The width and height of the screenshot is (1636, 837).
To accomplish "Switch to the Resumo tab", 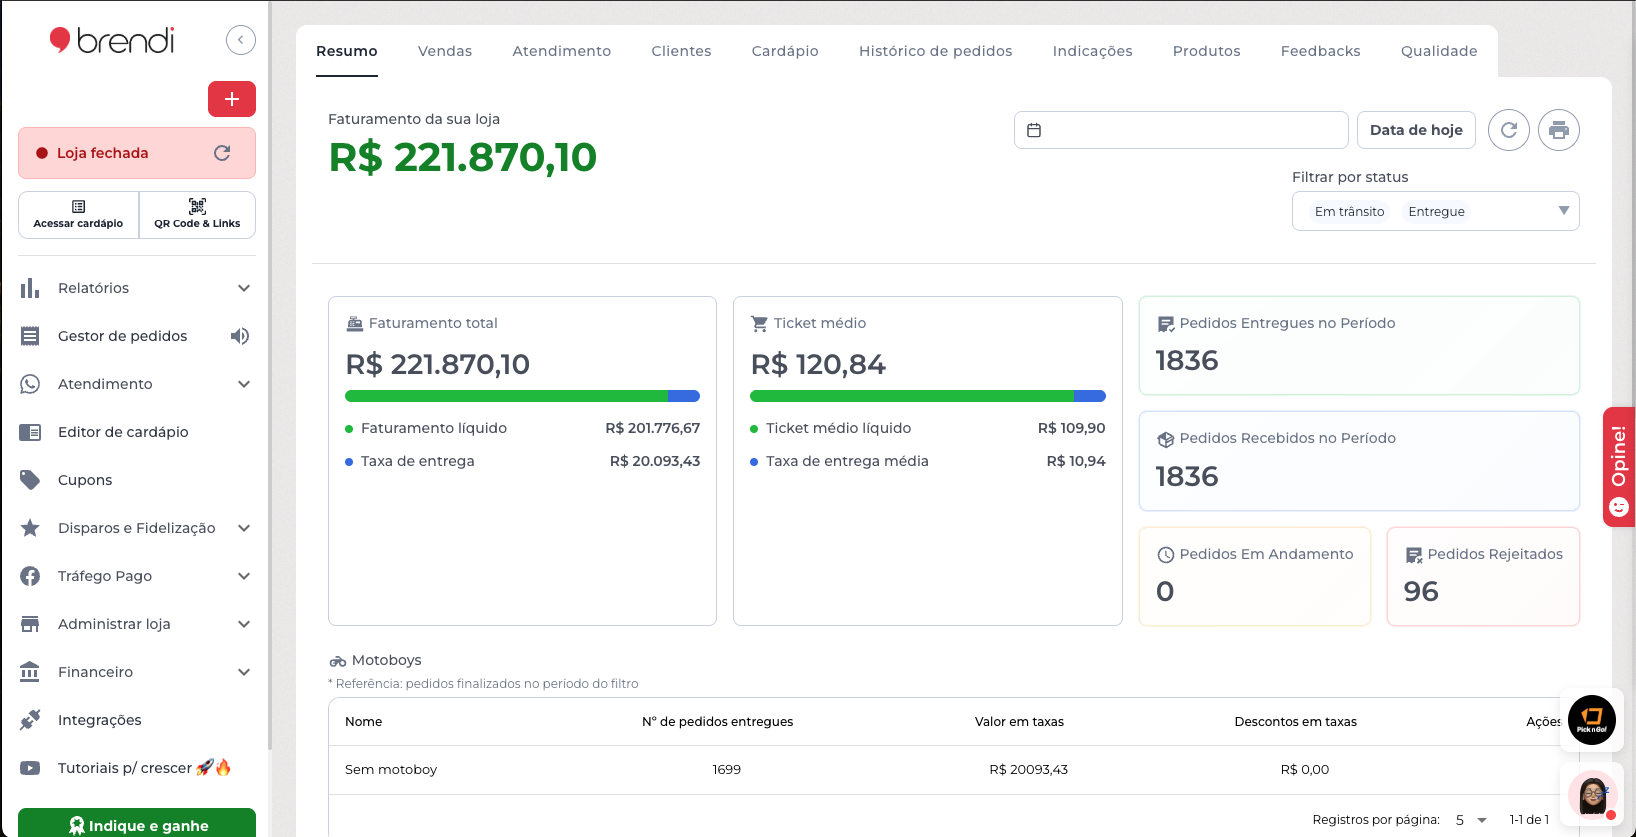I will pos(347,51).
